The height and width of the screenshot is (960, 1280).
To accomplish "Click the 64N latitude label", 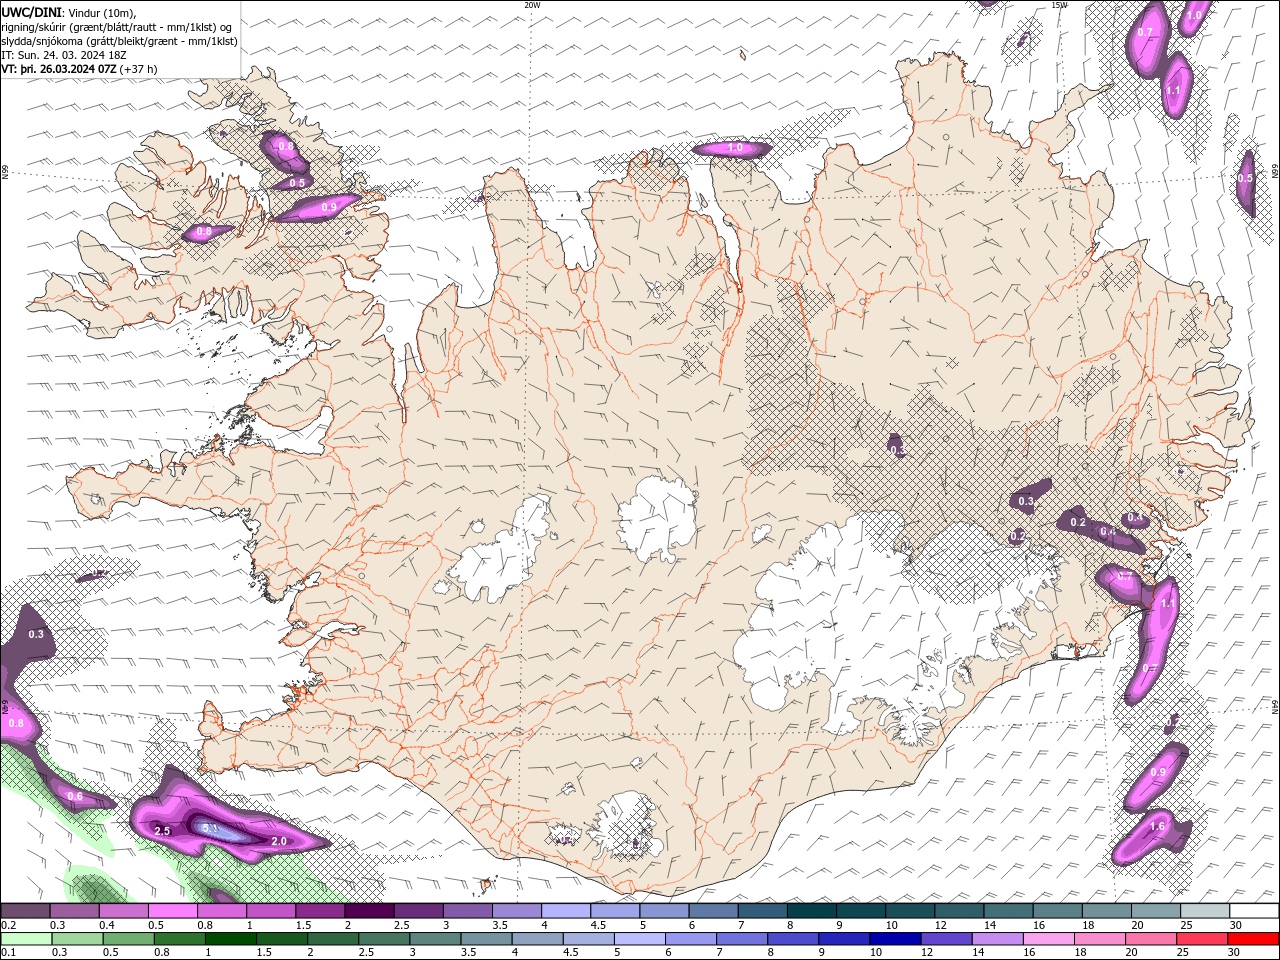I will (x=1275, y=705).
